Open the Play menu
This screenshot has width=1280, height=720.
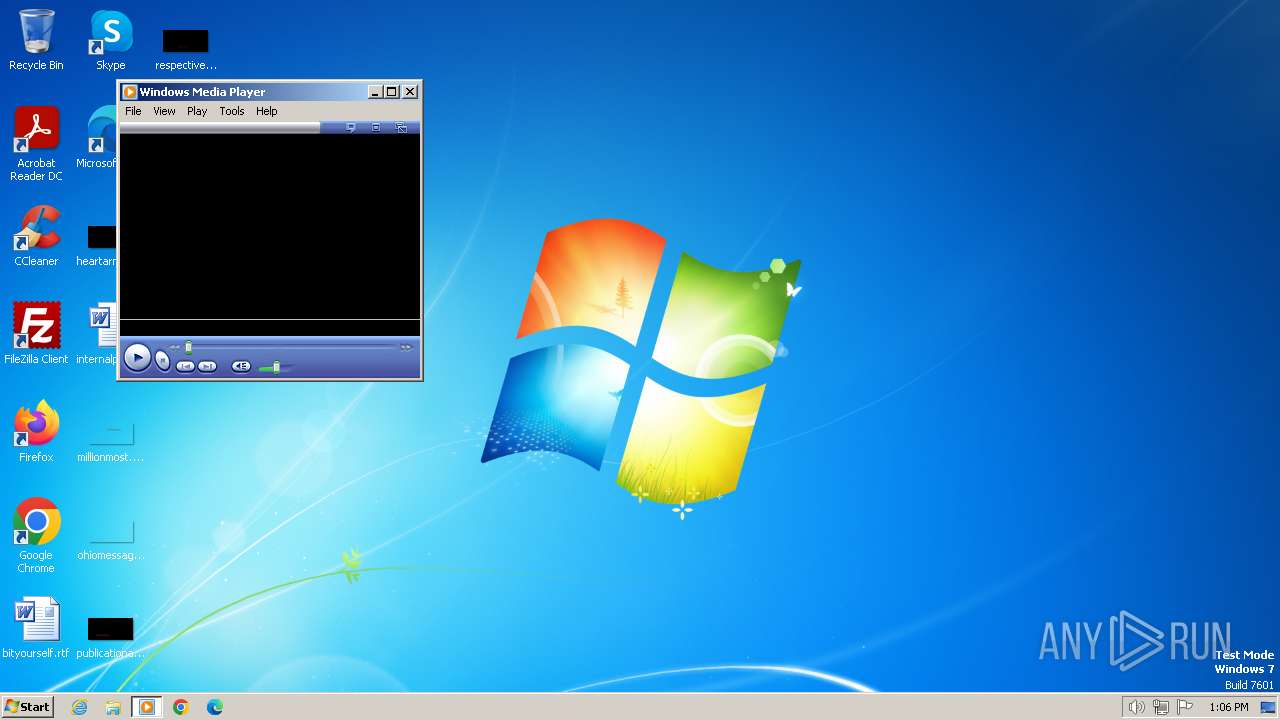(197, 111)
